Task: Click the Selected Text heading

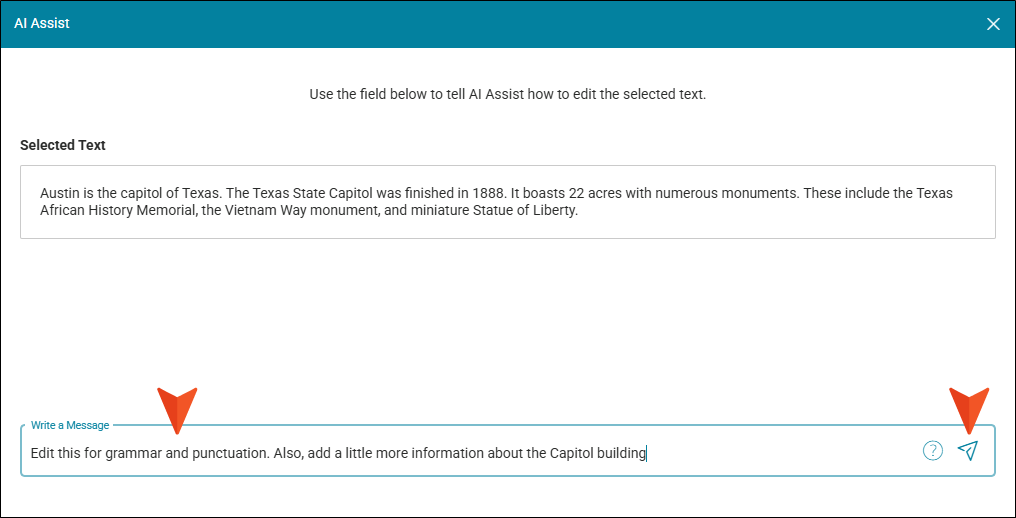Action: tap(63, 145)
